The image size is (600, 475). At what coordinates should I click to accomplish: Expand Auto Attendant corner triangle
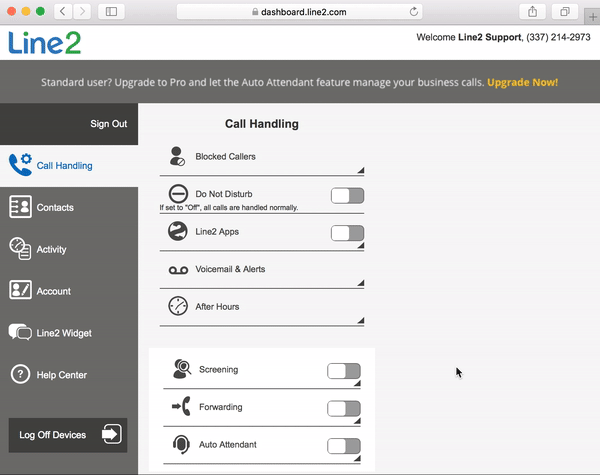pyautogui.click(x=357, y=458)
